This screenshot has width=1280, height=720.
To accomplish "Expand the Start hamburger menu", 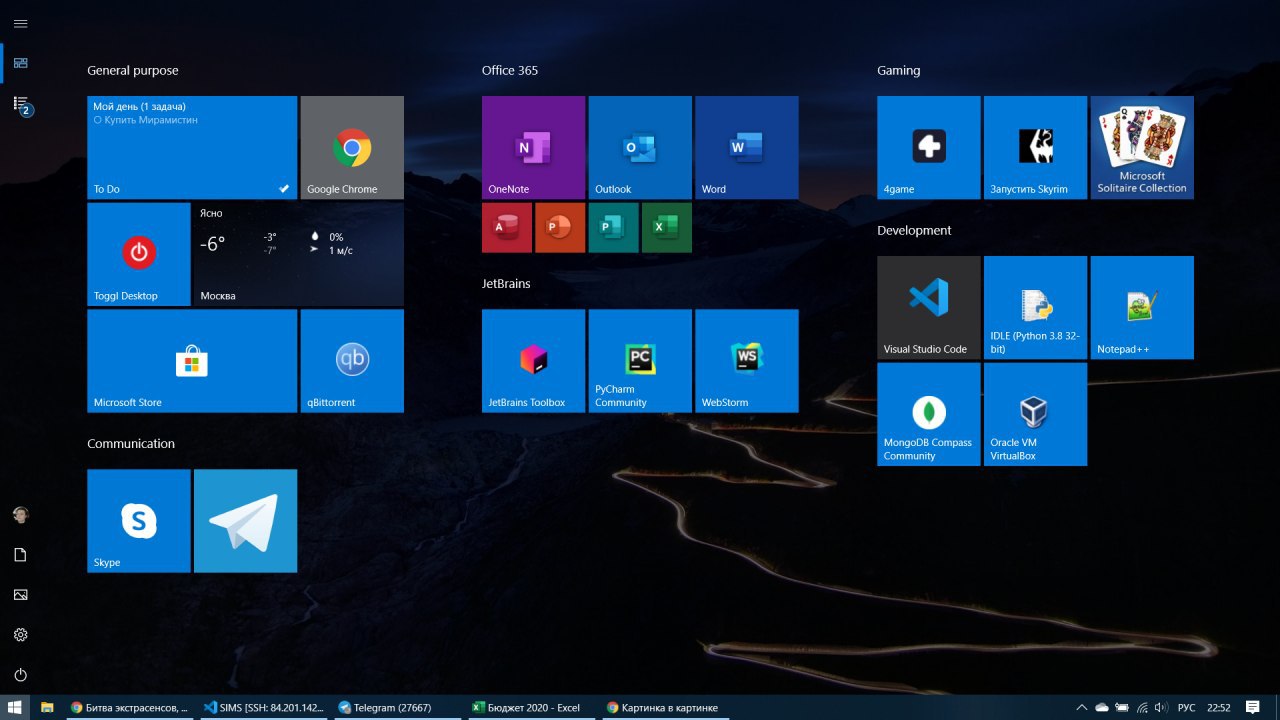I will point(20,23).
